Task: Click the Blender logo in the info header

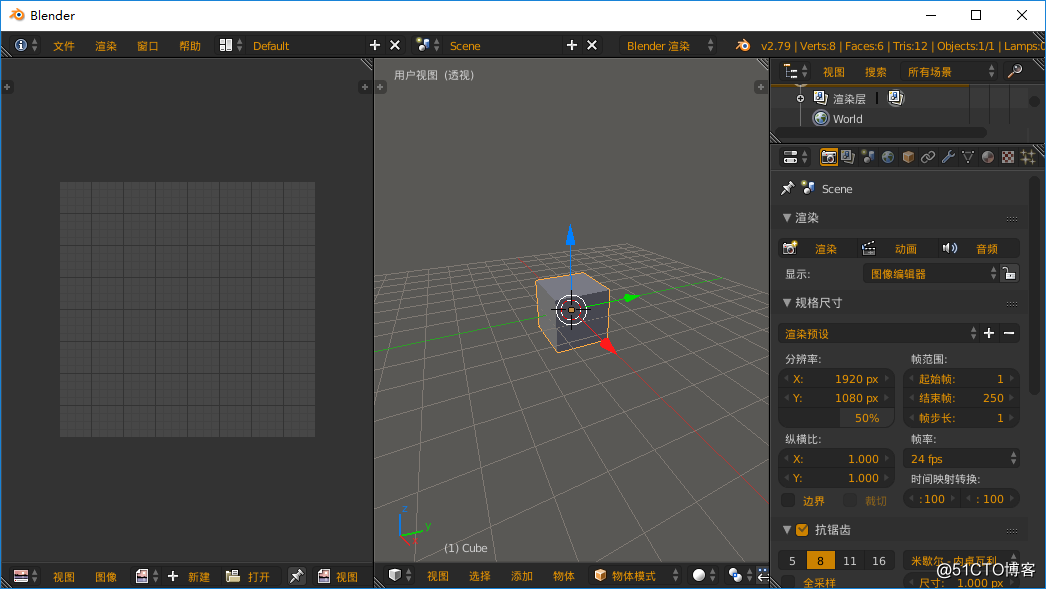Action: (742, 45)
